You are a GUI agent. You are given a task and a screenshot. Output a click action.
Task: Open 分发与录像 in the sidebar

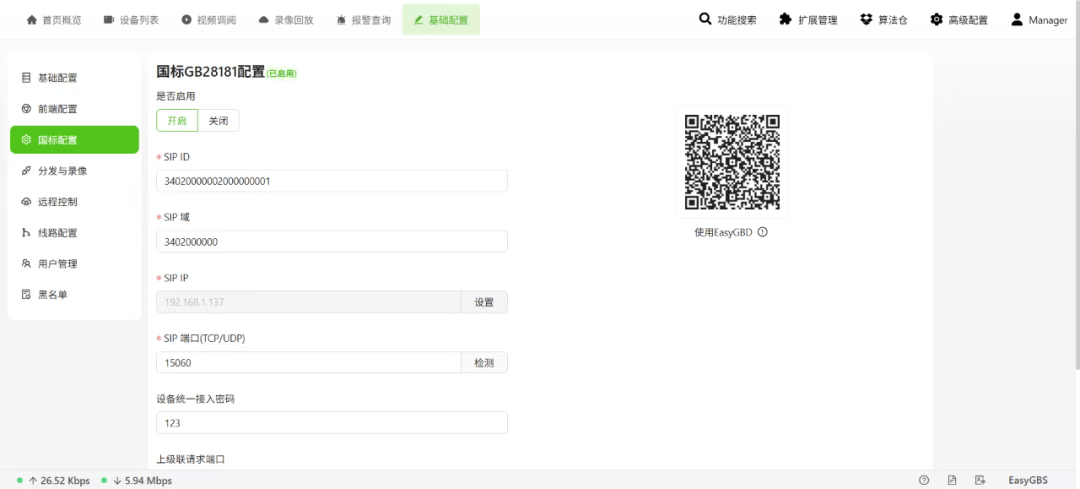coord(62,171)
